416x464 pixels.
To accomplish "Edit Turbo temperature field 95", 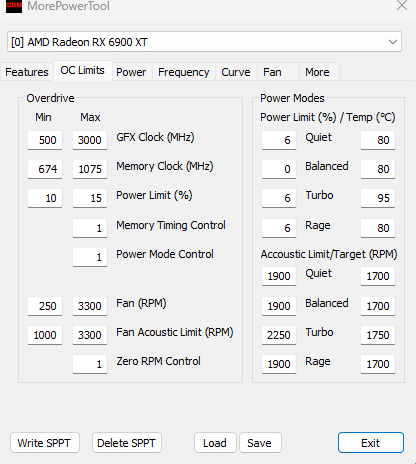I will 378,198.
